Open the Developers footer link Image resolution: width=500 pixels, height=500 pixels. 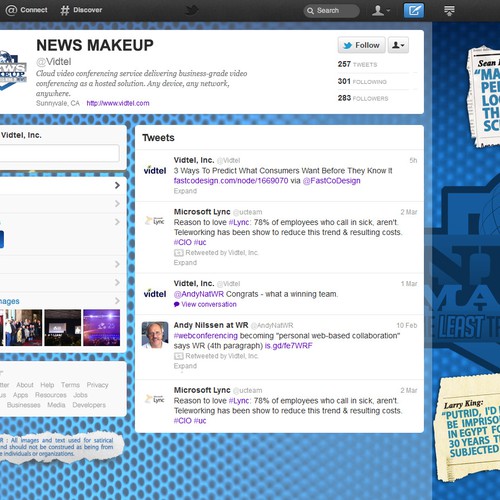coord(89,405)
